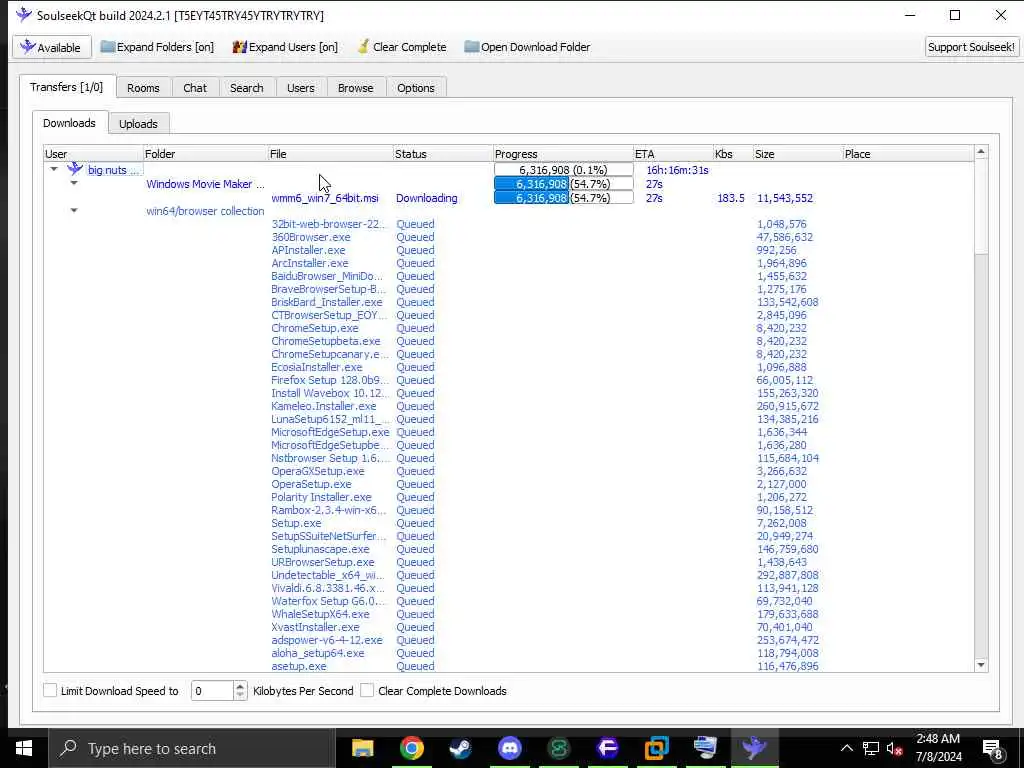
Task: Click the download speed limit input field
Action: pos(212,690)
